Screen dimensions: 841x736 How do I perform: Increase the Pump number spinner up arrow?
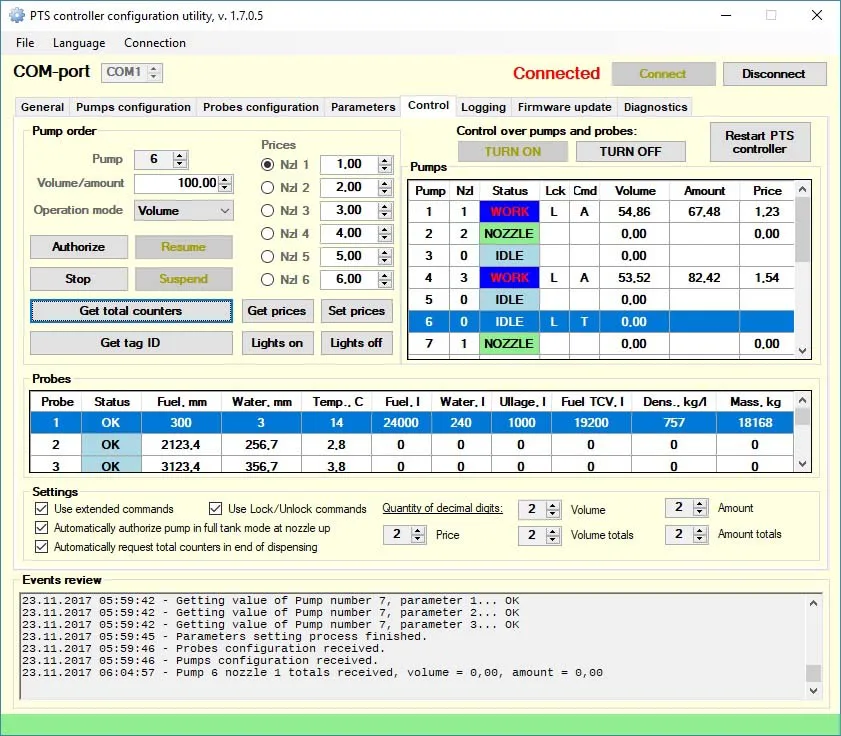pos(180,155)
